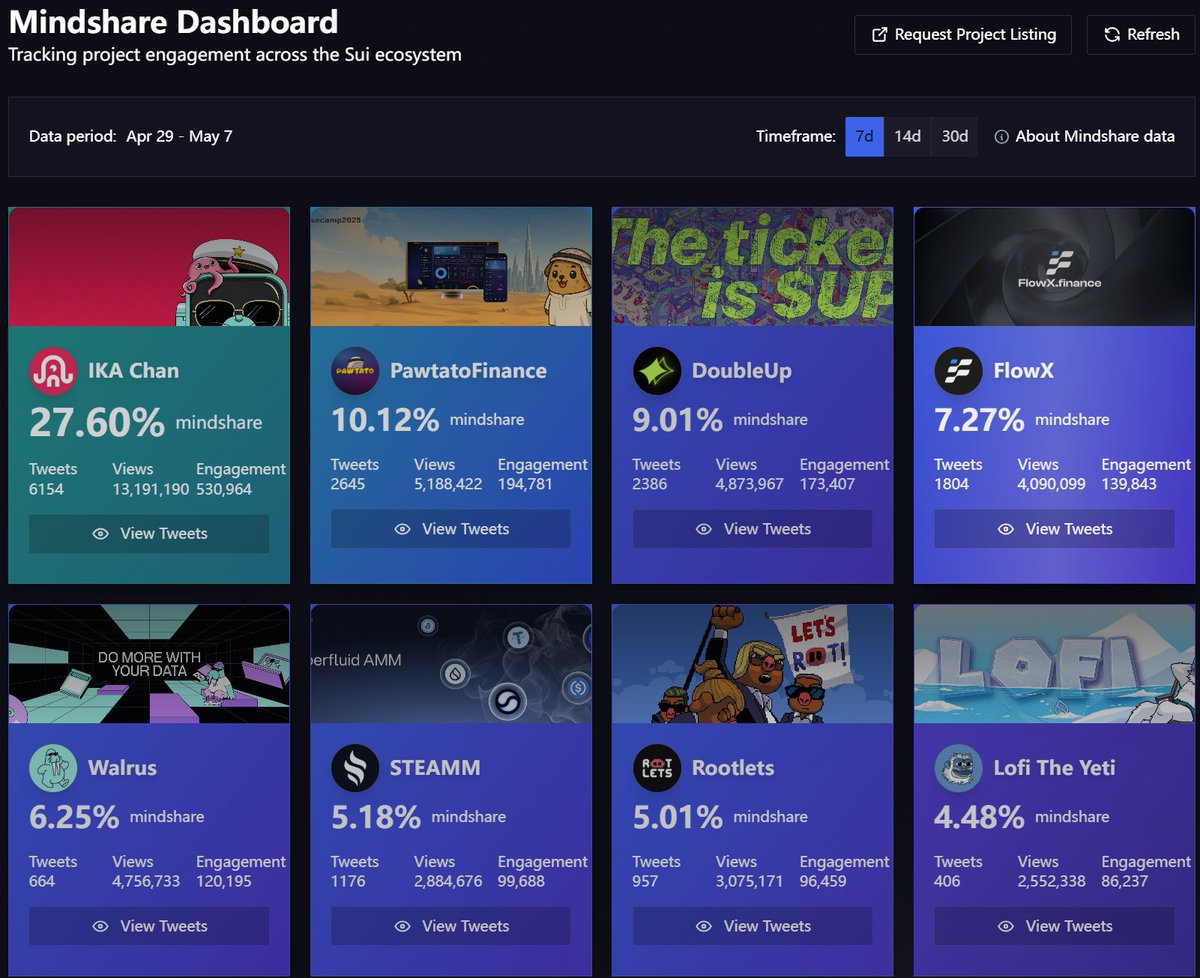
Task: View Tweets for Lofi The Yeti
Action: (x=1054, y=926)
